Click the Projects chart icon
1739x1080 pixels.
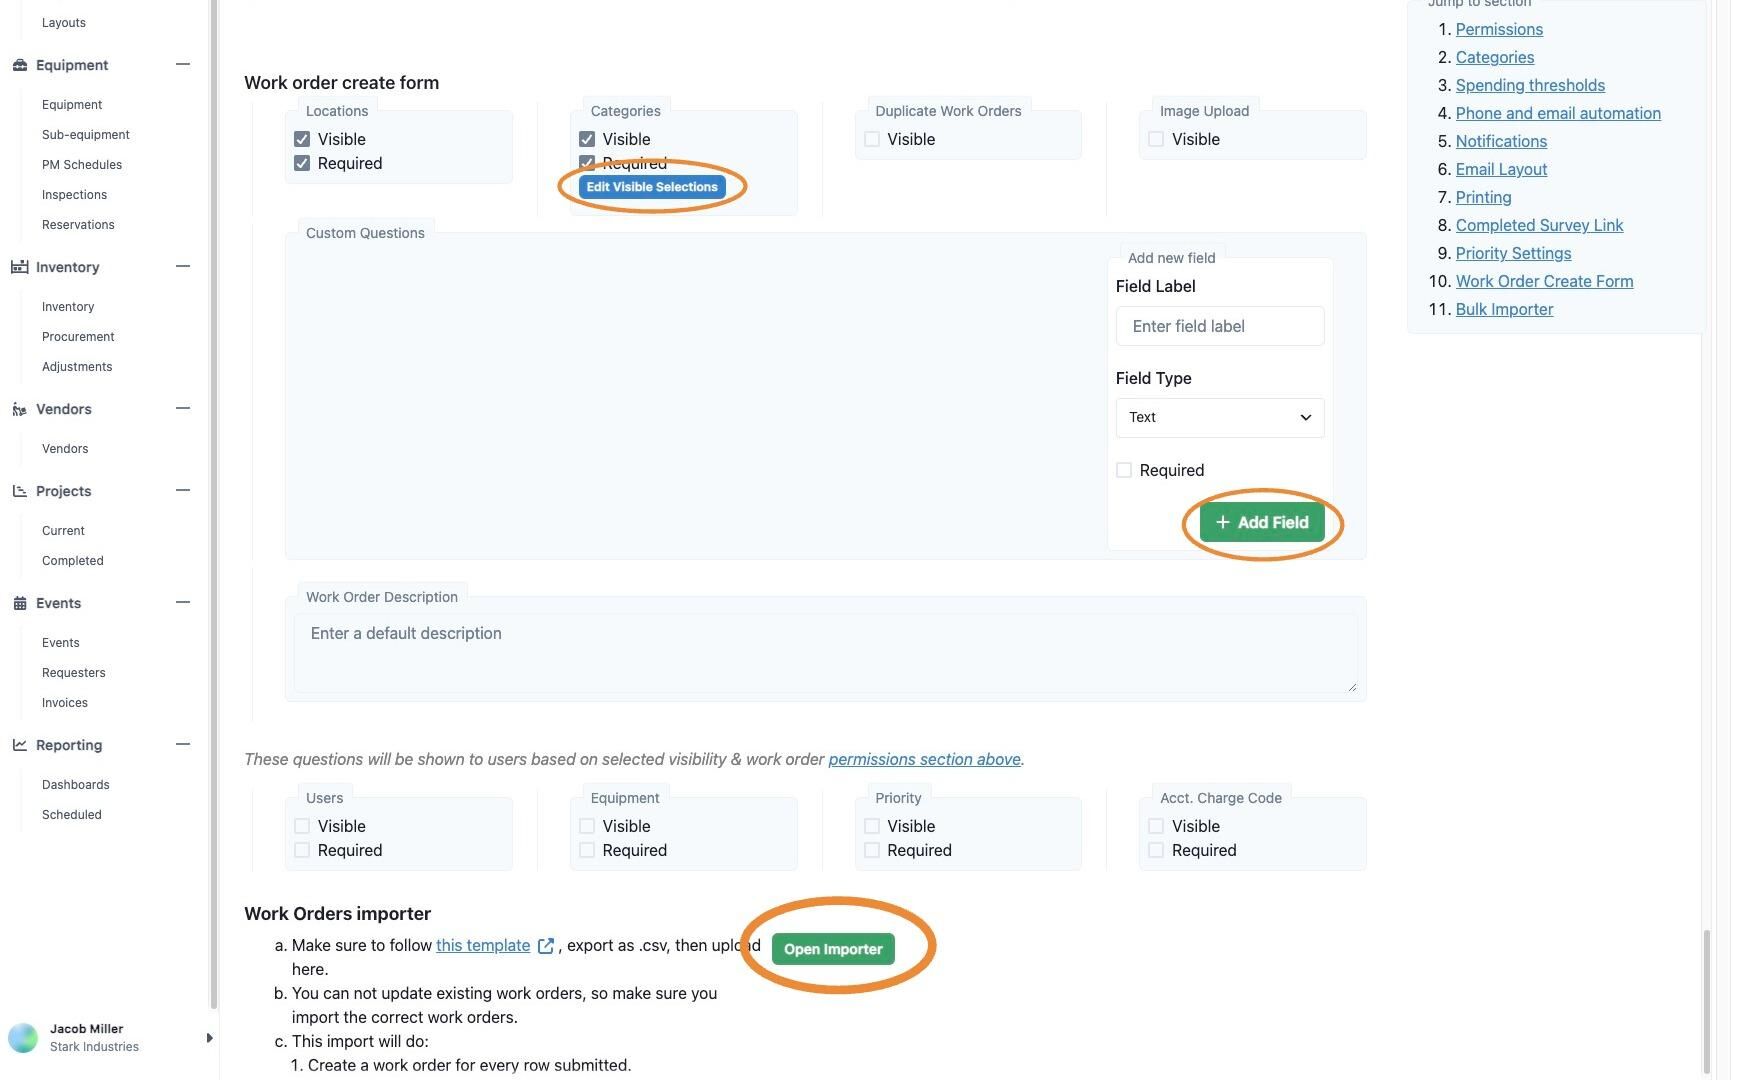[20, 491]
